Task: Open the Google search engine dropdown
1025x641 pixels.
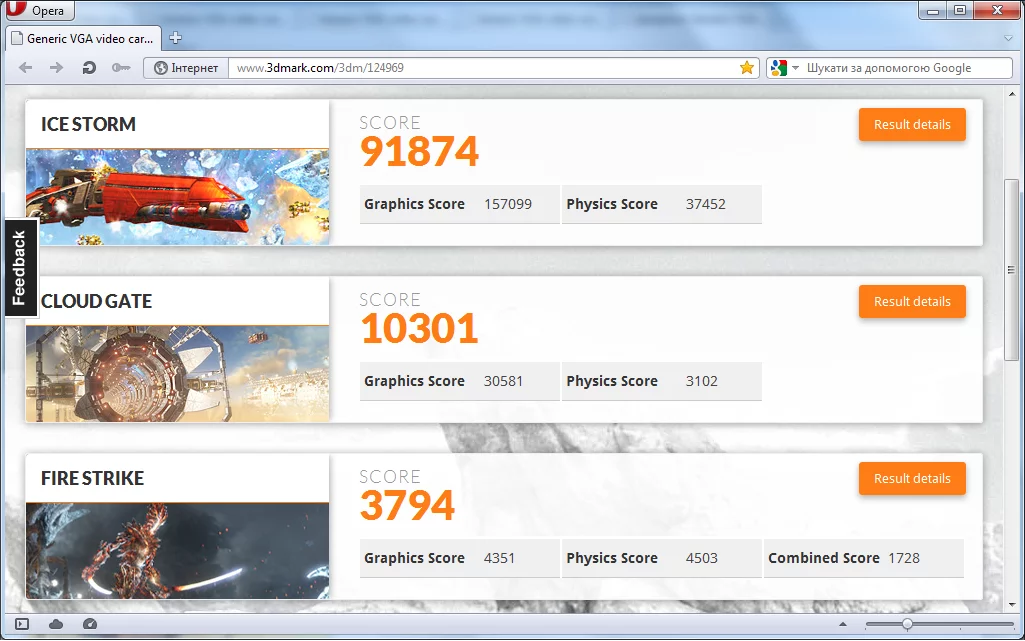Action: click(x=784, y=68)
